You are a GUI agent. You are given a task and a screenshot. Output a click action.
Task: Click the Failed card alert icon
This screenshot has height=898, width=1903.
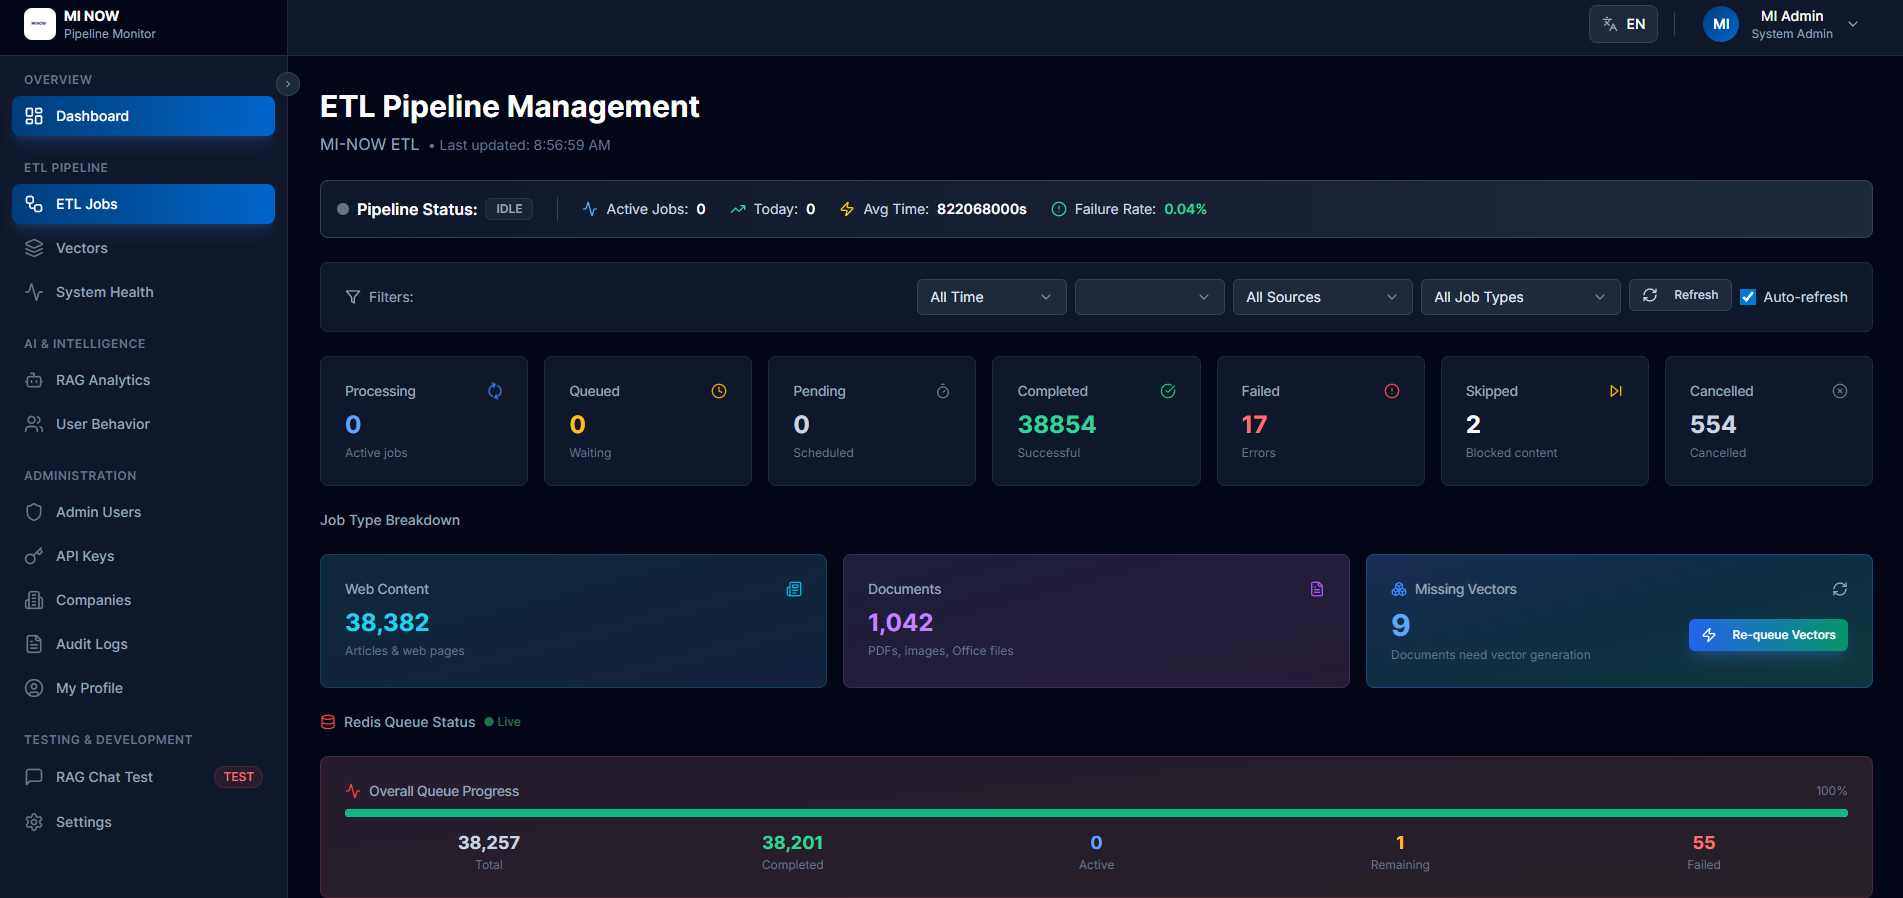click(1391, 391)
